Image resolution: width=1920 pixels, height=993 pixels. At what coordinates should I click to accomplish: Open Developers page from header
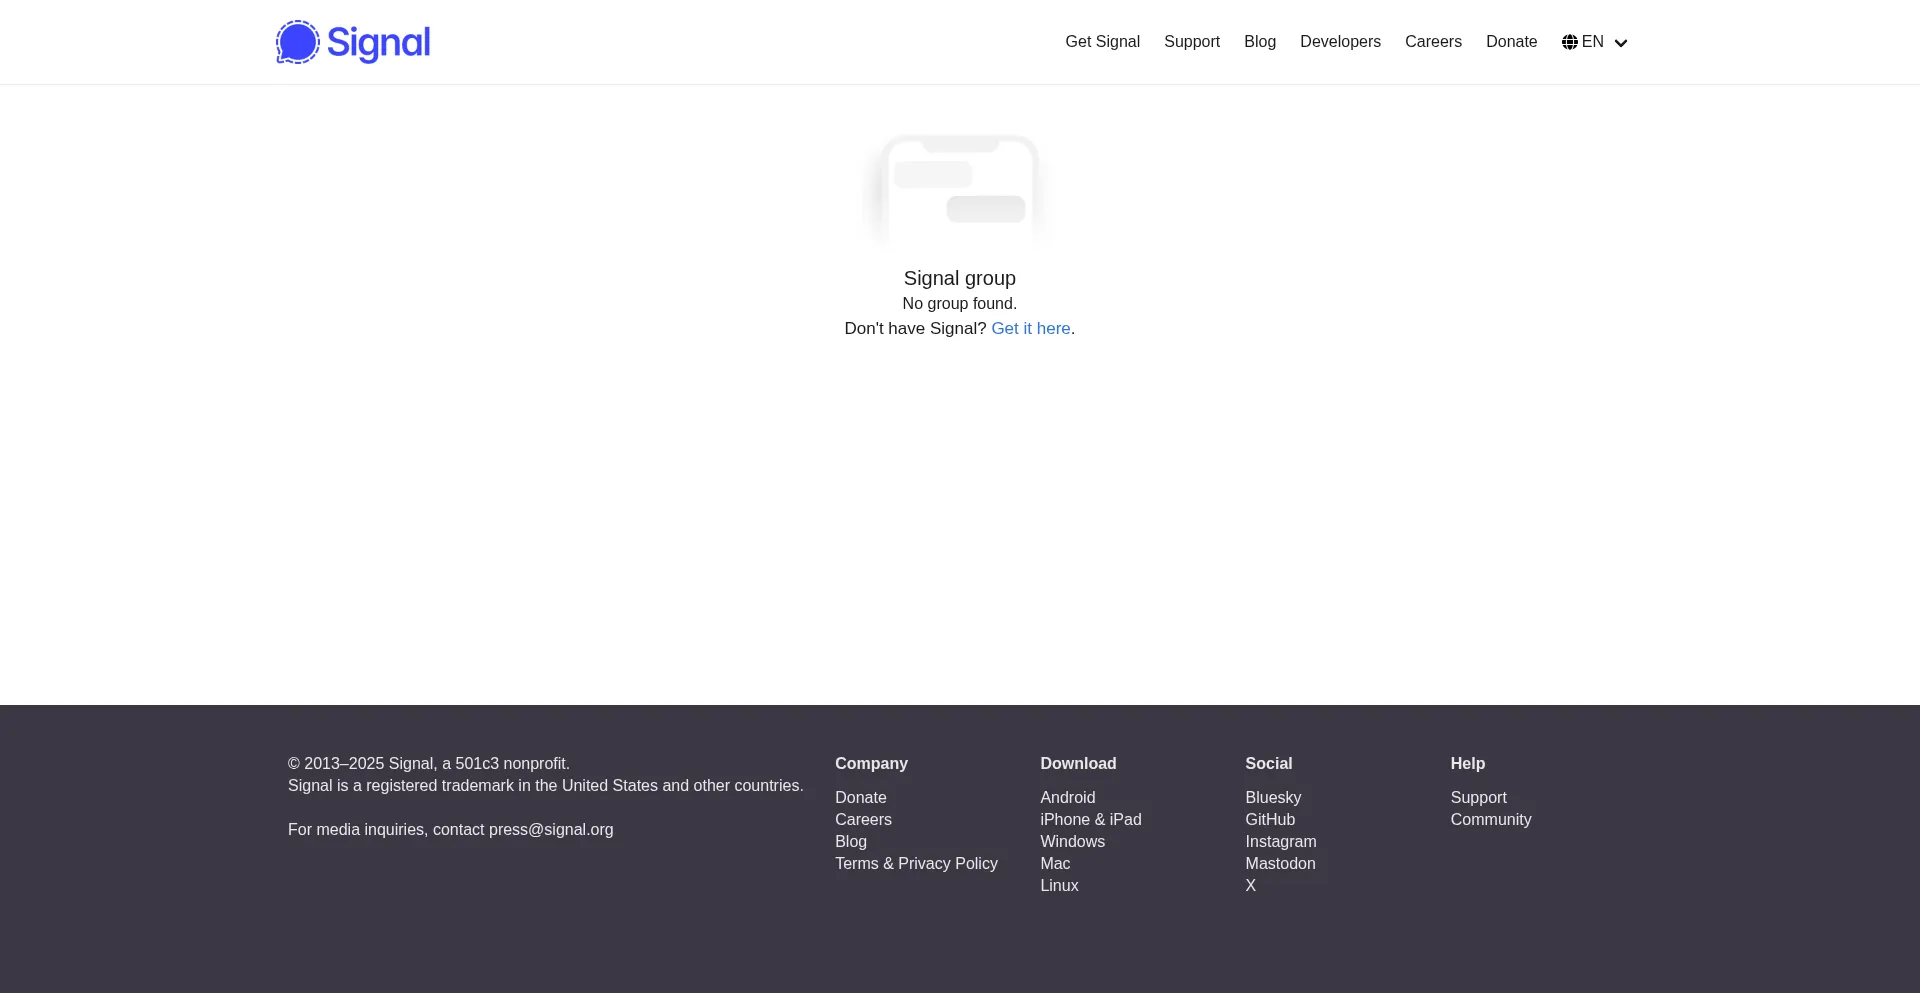pyautogui.click(x=1340, y=42)
